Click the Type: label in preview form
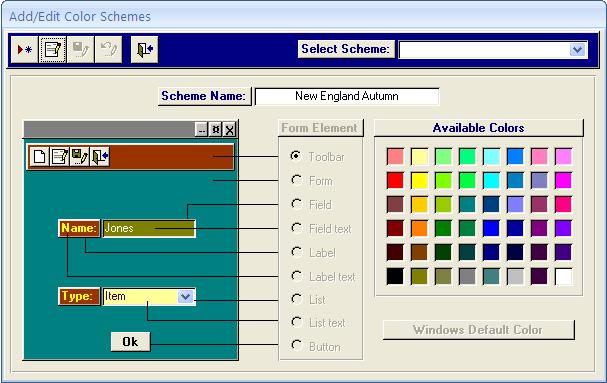The image size is (607, 383). click(79, 297)
